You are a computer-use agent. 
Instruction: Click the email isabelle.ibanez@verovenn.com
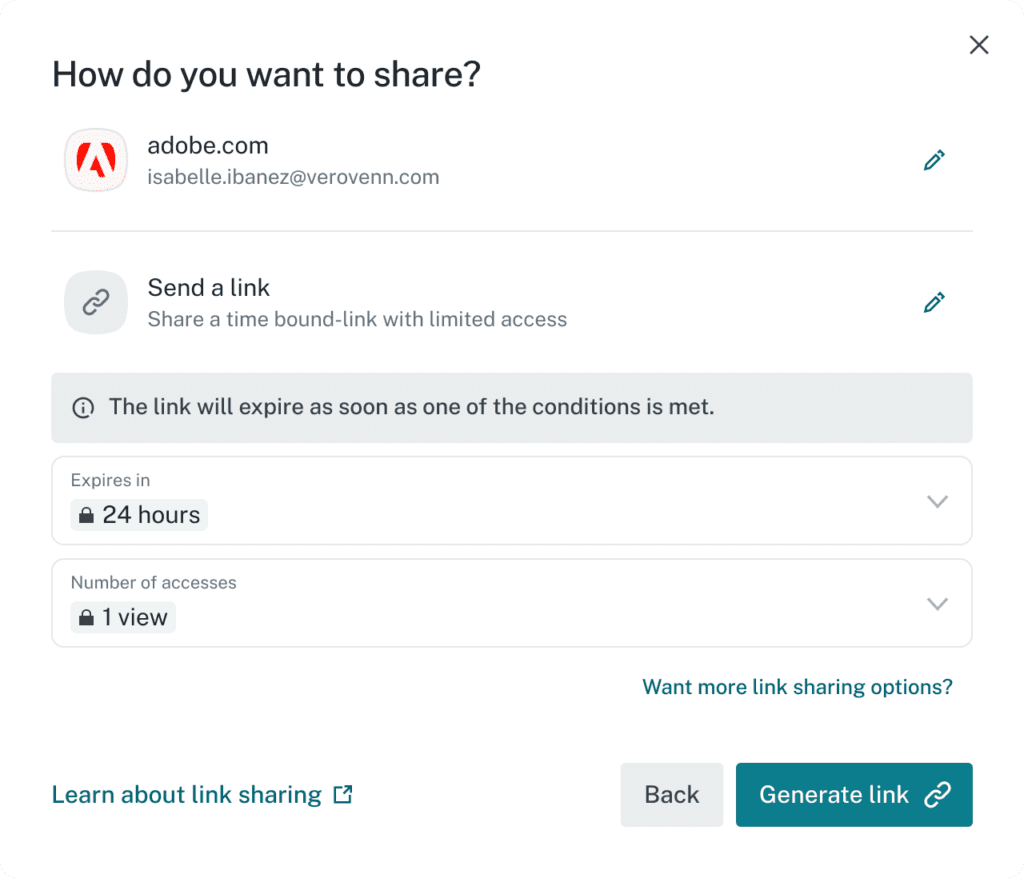[293, 176]
